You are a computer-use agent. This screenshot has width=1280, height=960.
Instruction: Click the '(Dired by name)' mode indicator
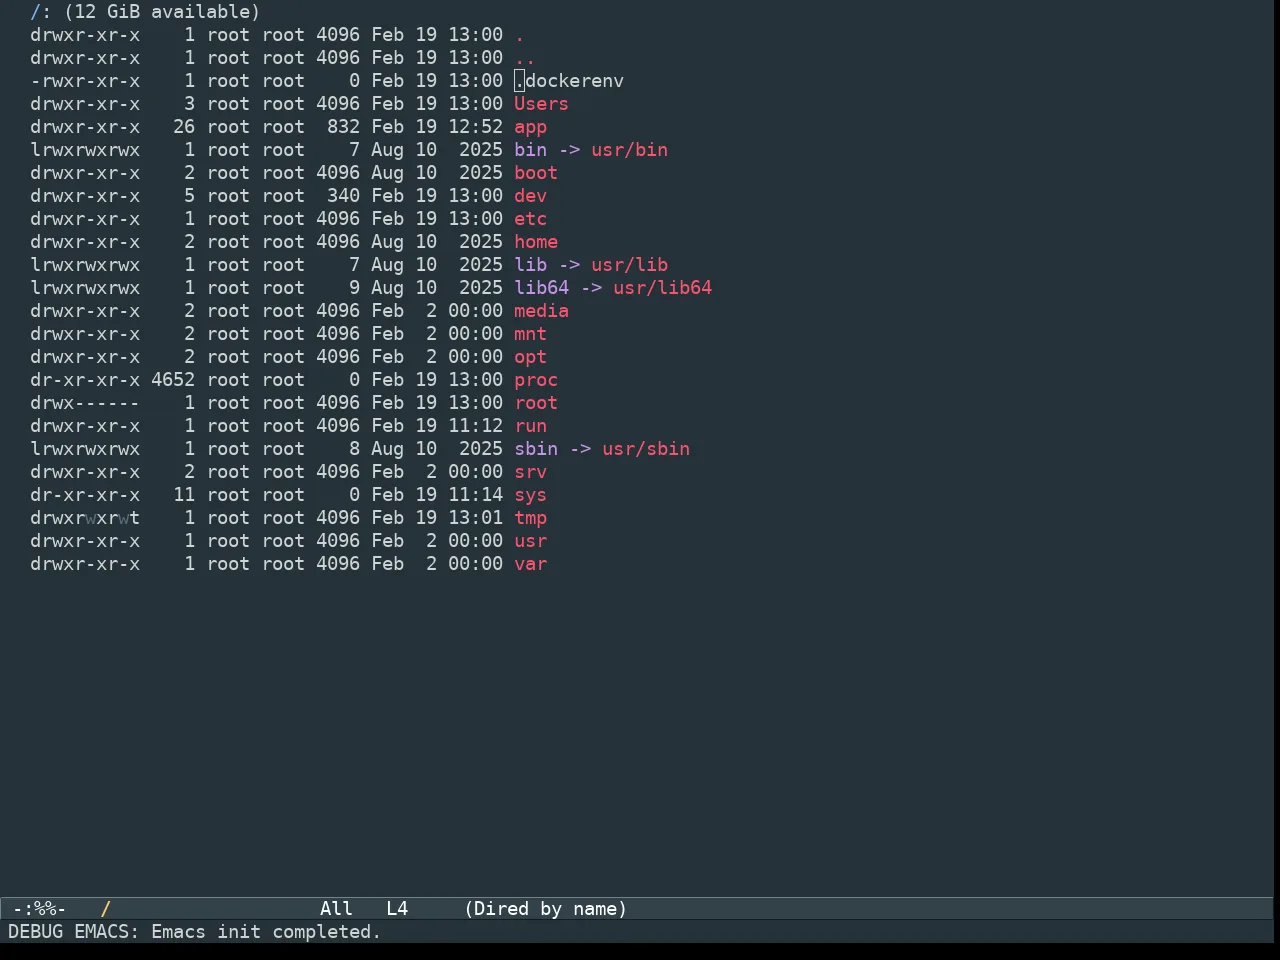[x=546, y=909]
